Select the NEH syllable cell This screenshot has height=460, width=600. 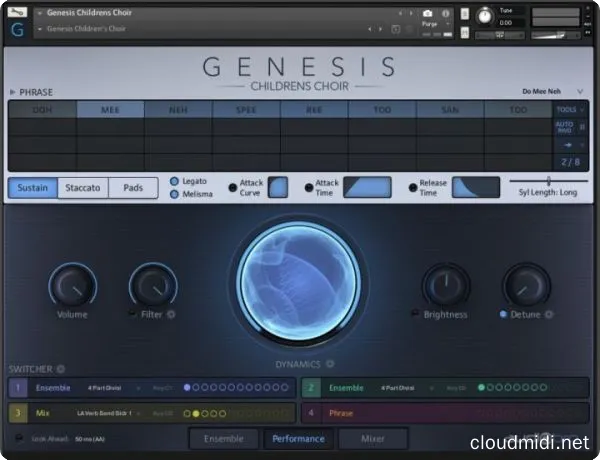(178, 110)
